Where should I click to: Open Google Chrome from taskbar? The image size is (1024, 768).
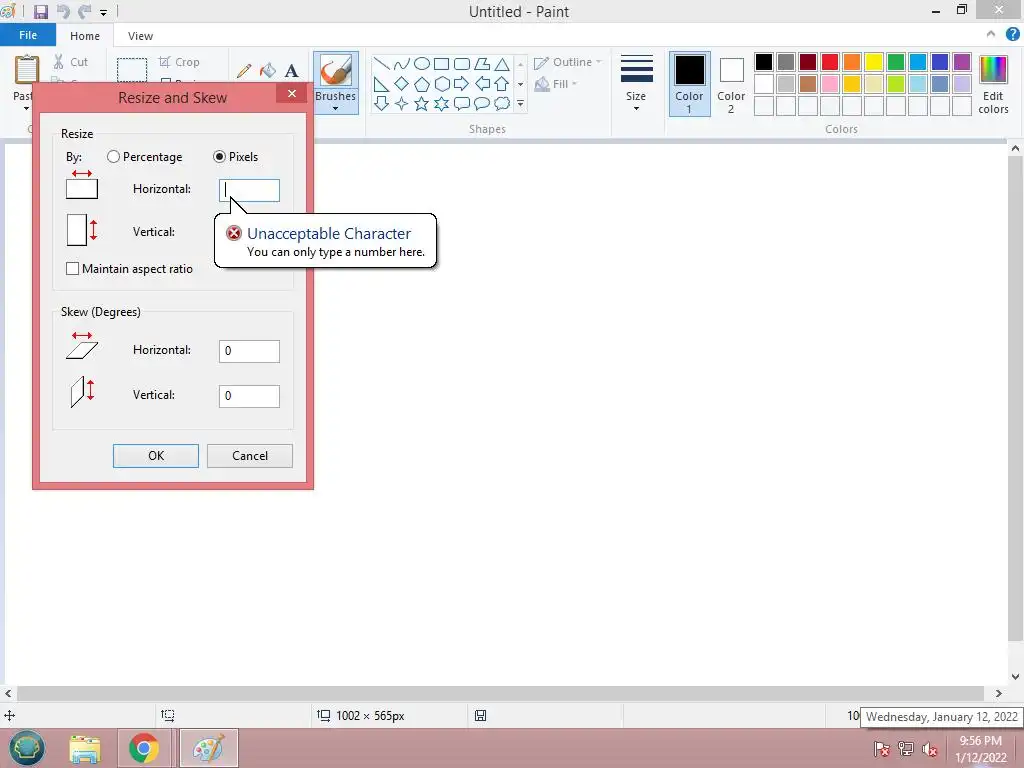144,748
